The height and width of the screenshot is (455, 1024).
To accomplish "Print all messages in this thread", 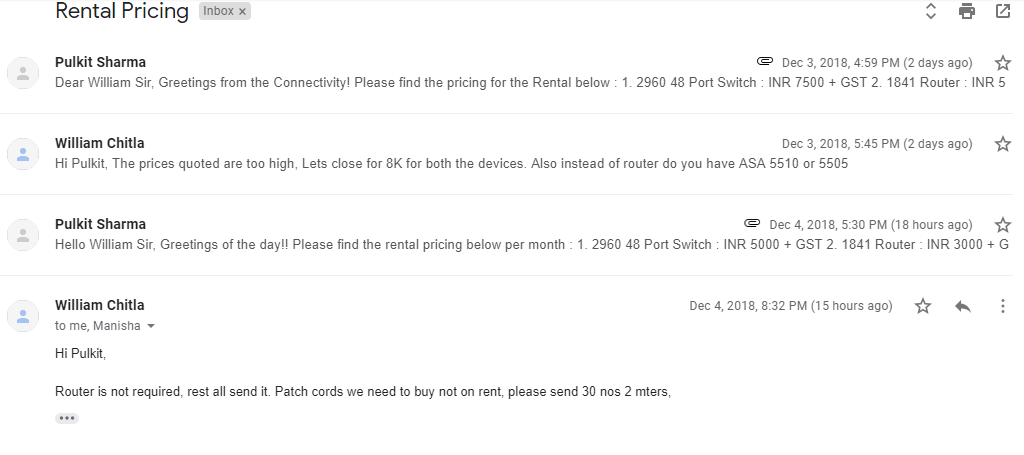I will [x=967, y=12].
